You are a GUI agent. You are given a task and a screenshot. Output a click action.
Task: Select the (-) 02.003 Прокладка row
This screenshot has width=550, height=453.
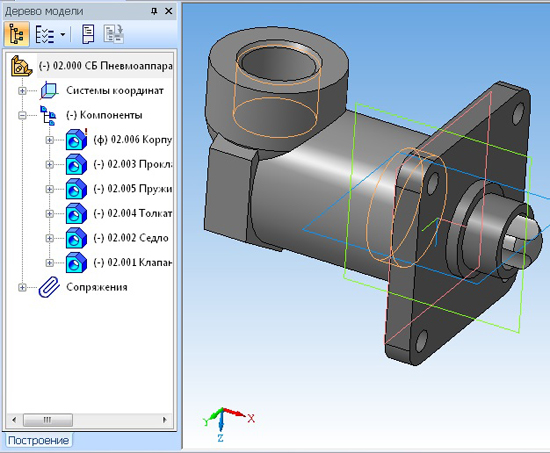pos(133,164)
